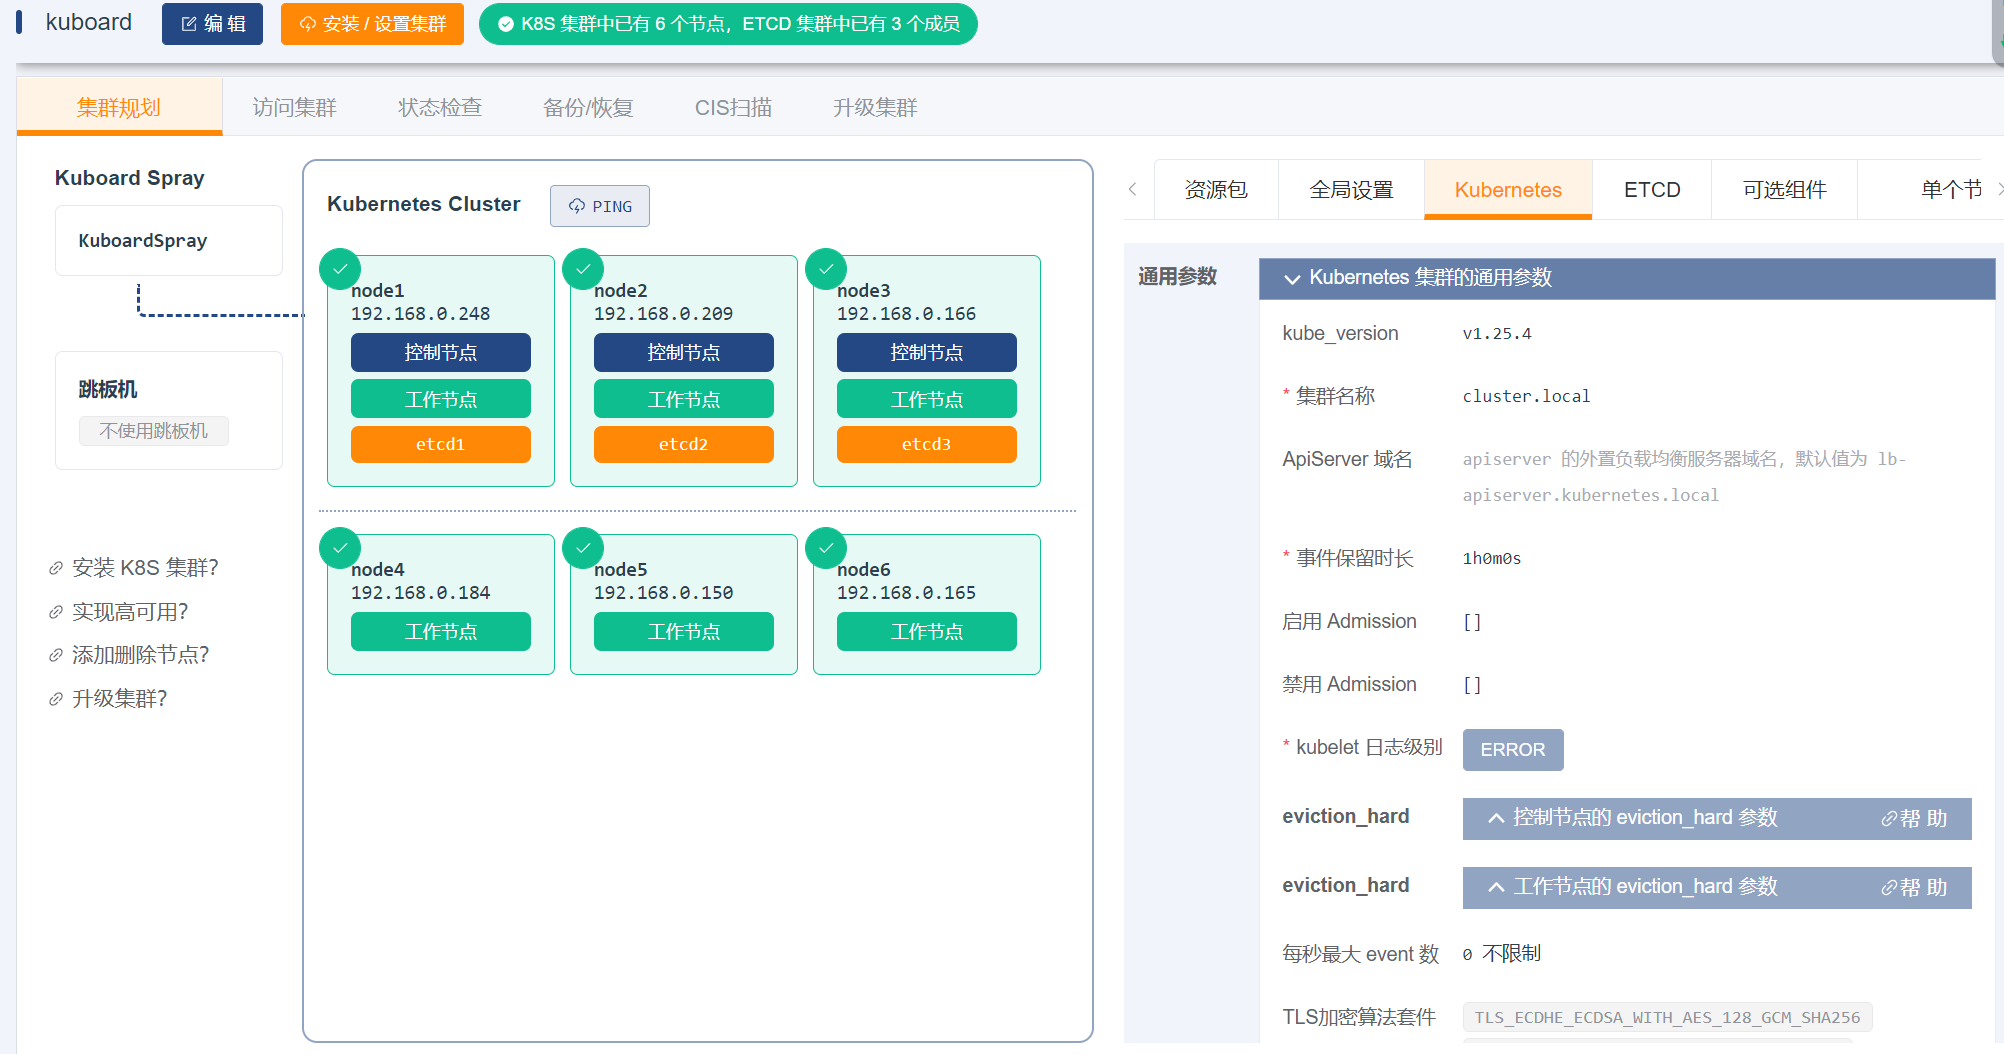
Task: Click the 实现高可用? help link
Action: (130, 612)
